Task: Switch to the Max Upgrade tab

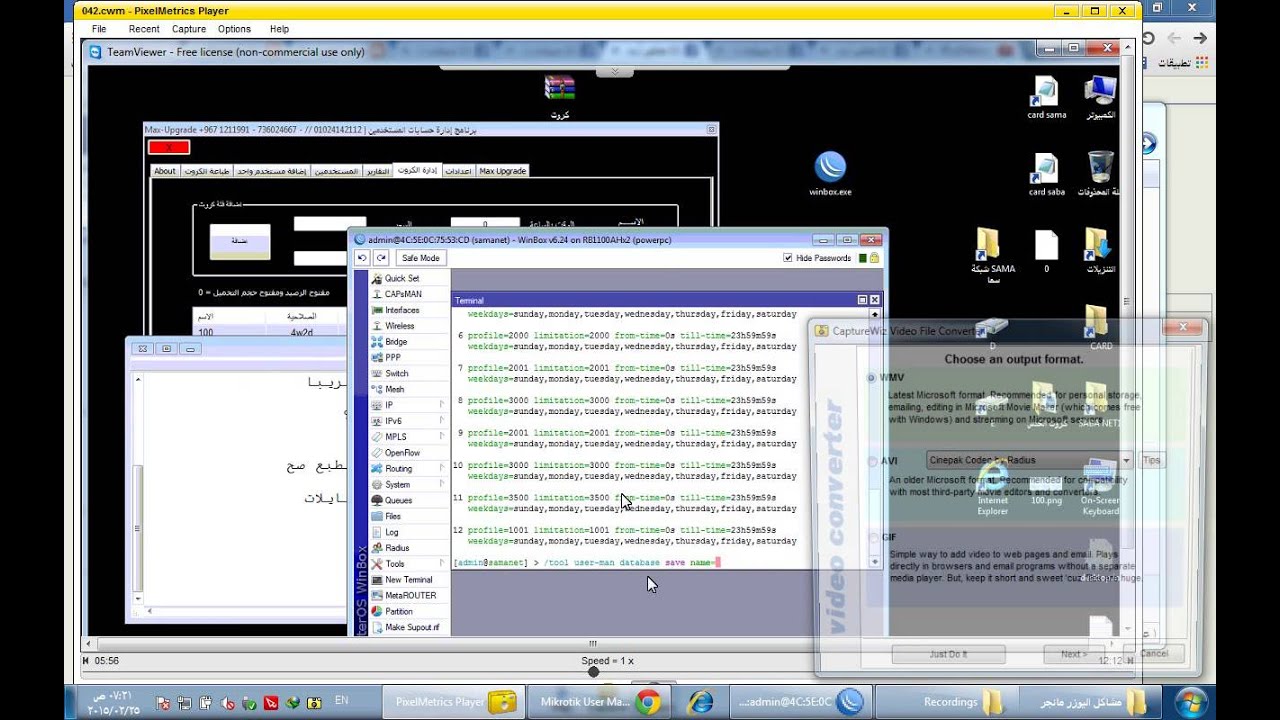Action: (503, 171)
